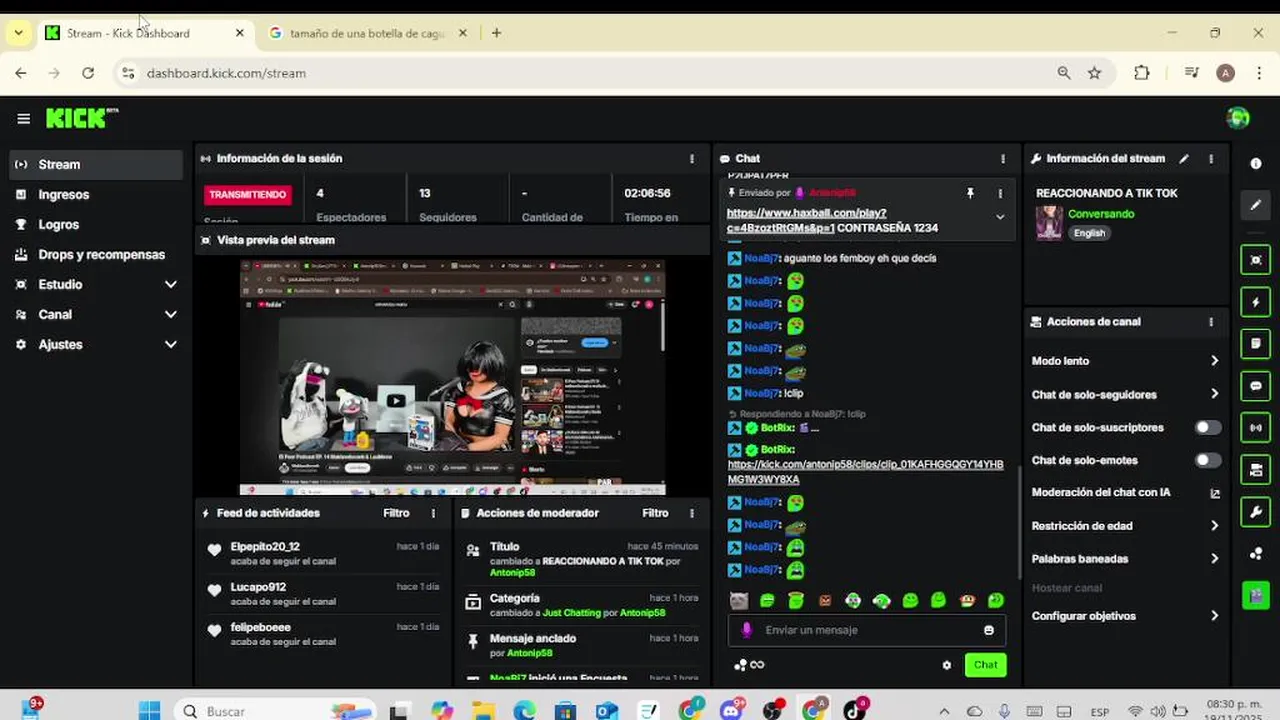Click the stream preview video thumbnail
Viewport: 1280px width, 720px height.
point(453,377)
